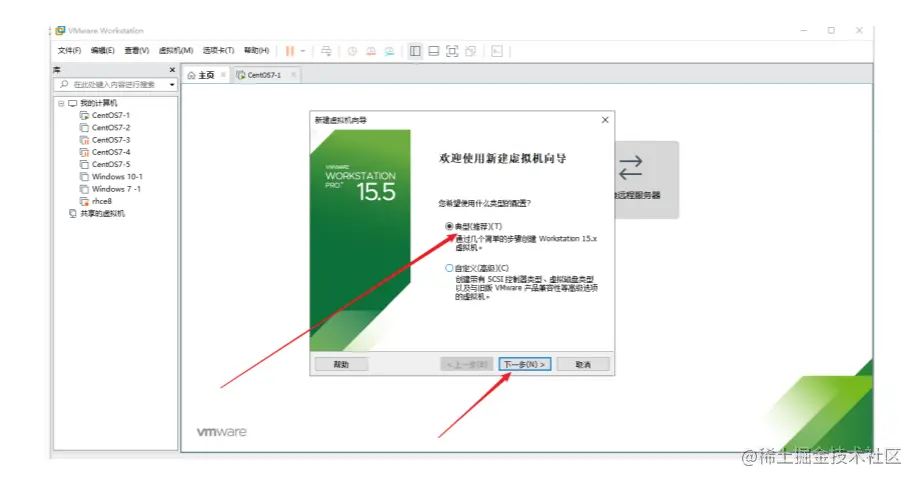This screenshot has height=483, width=918.
Task: Click the CentOS7-1 VM icon in tree
Action: [84, 115]
